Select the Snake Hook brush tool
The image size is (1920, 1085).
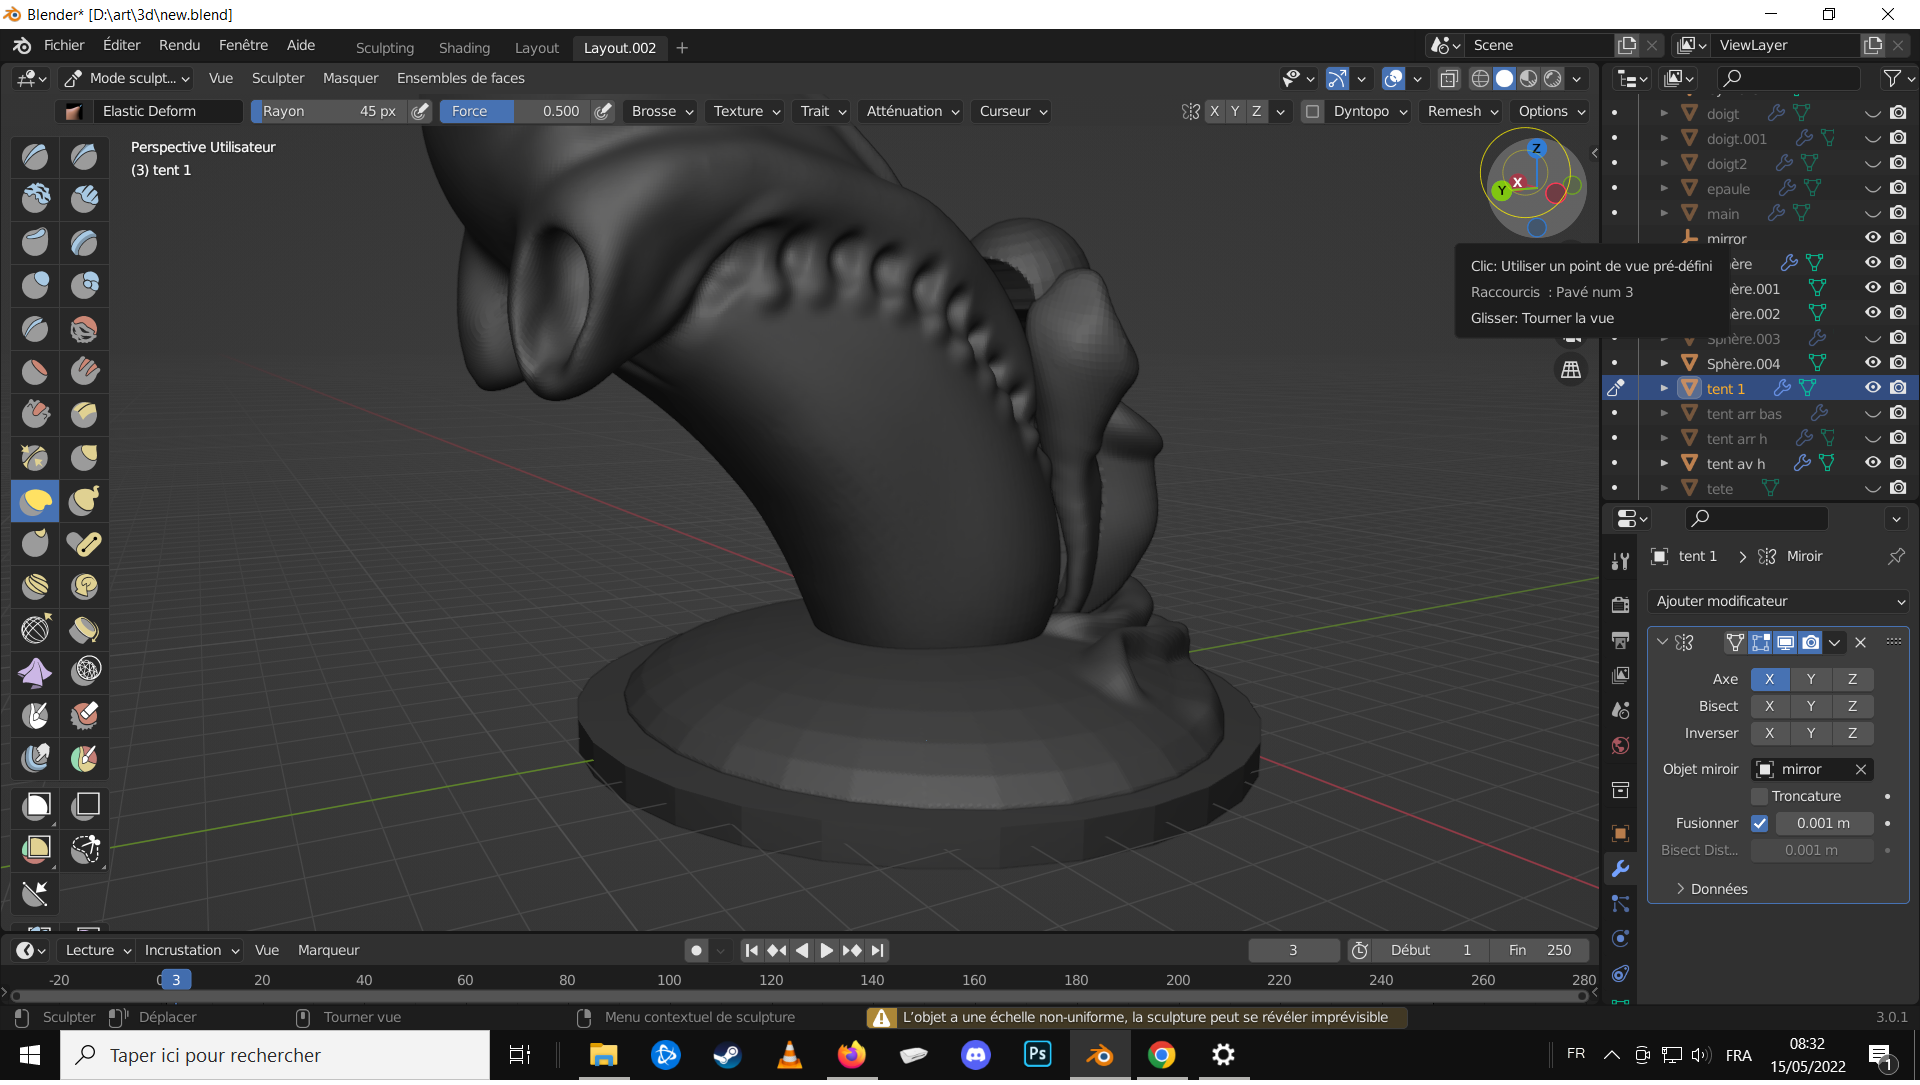[84, 500]
